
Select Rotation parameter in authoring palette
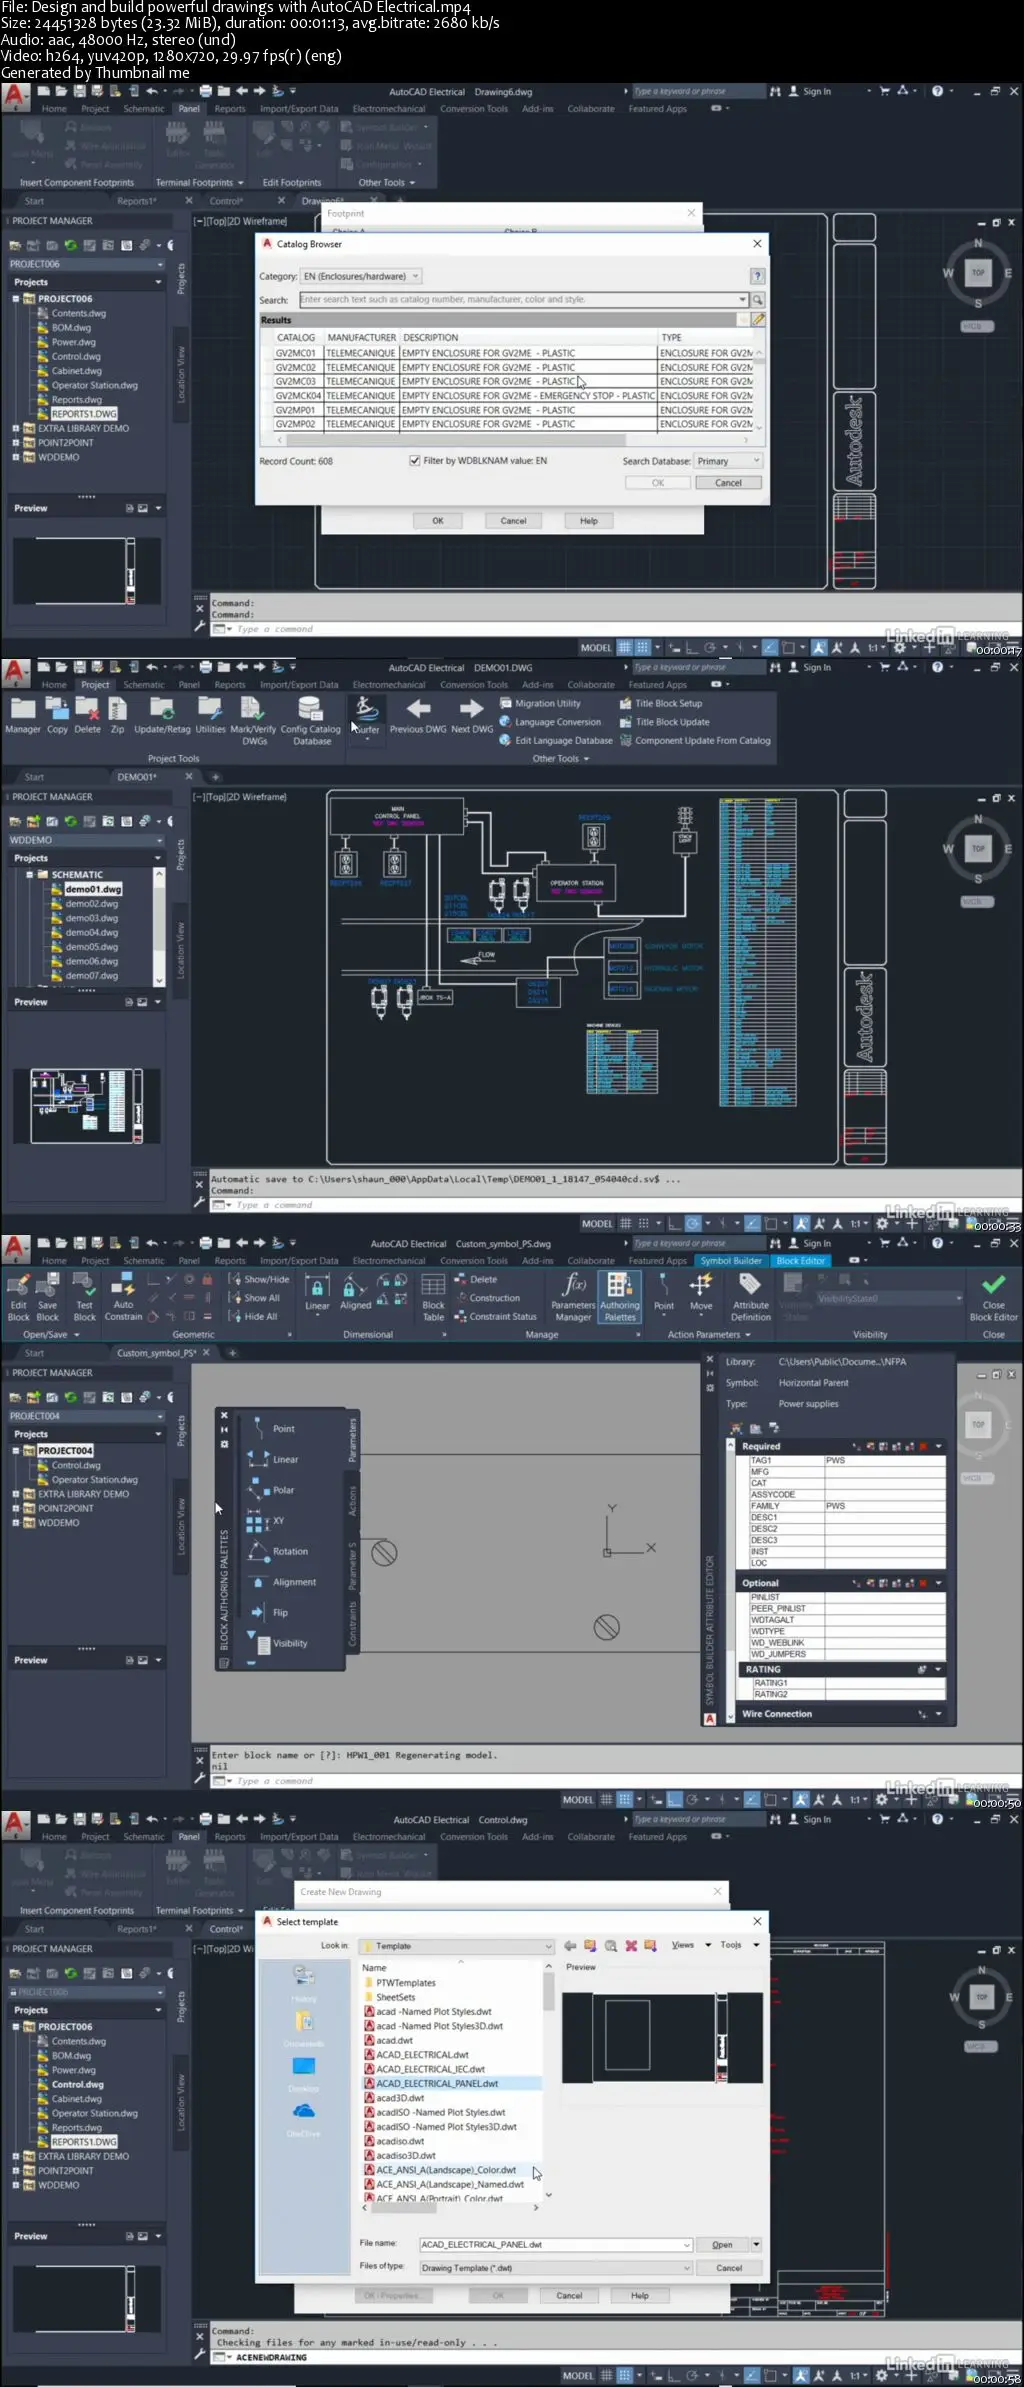click(x=279, y=1550)
